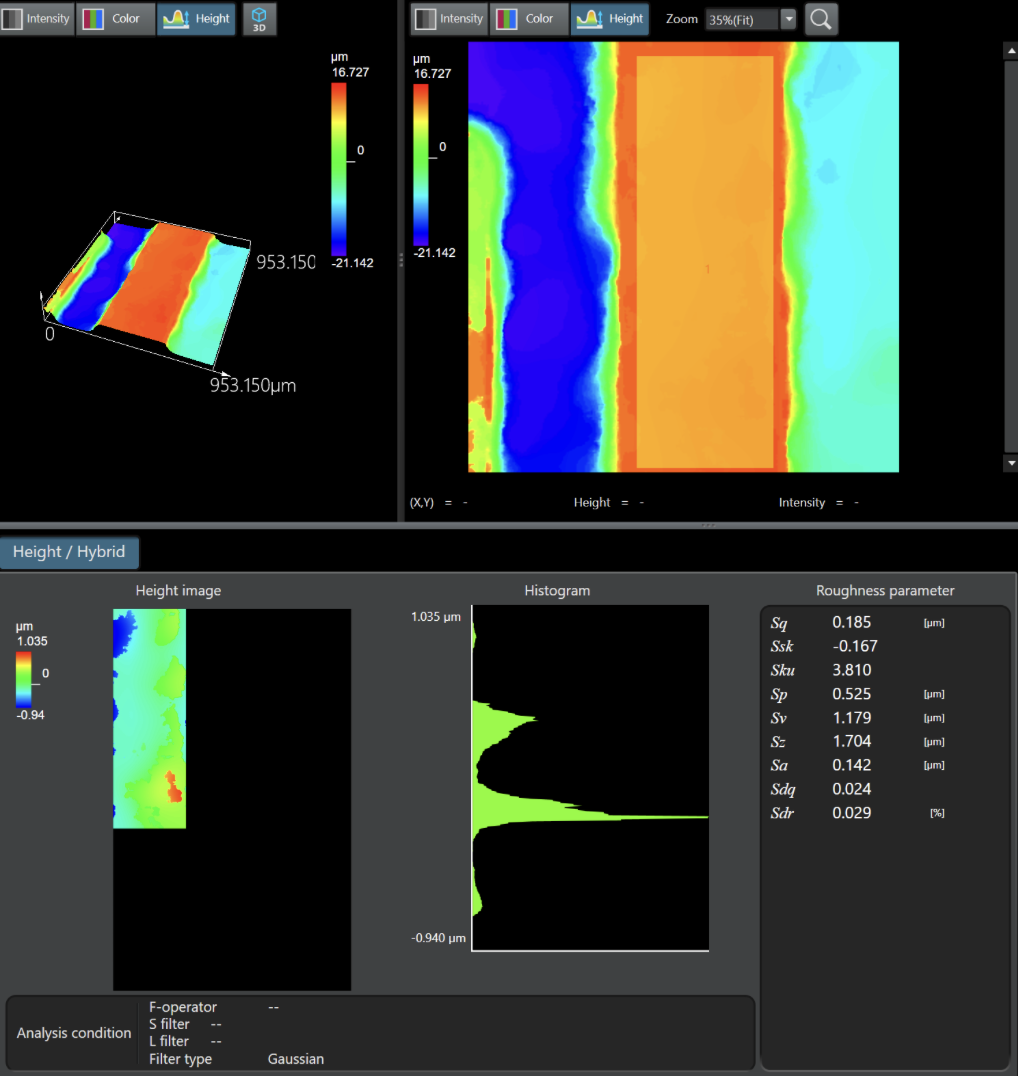This screenshot has width=1018, height=1076.
Task: Select Color display in right image panel
Action: (528, 19)
